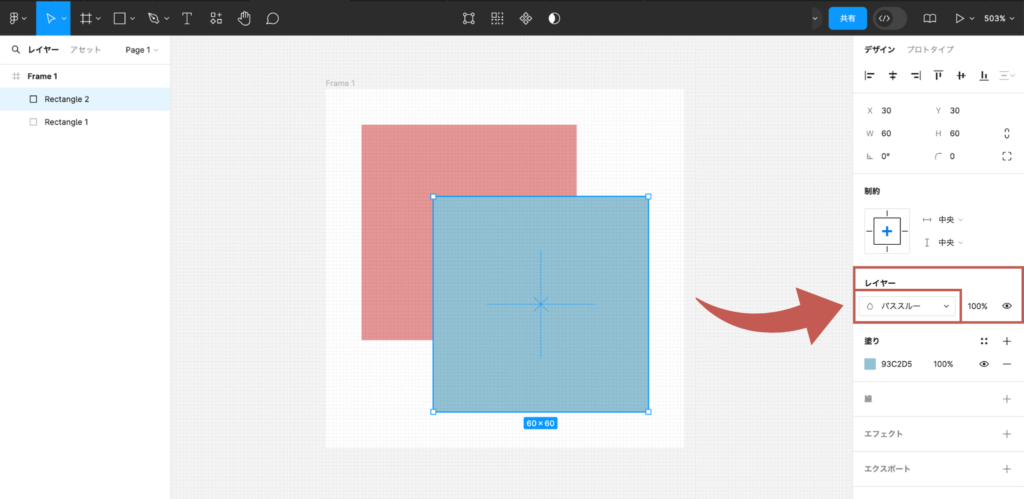1024x499 pixels.
Task: Hide the 93C2D5 fill with eye icon
Action: pyautogui.click(x=984, y=364)
